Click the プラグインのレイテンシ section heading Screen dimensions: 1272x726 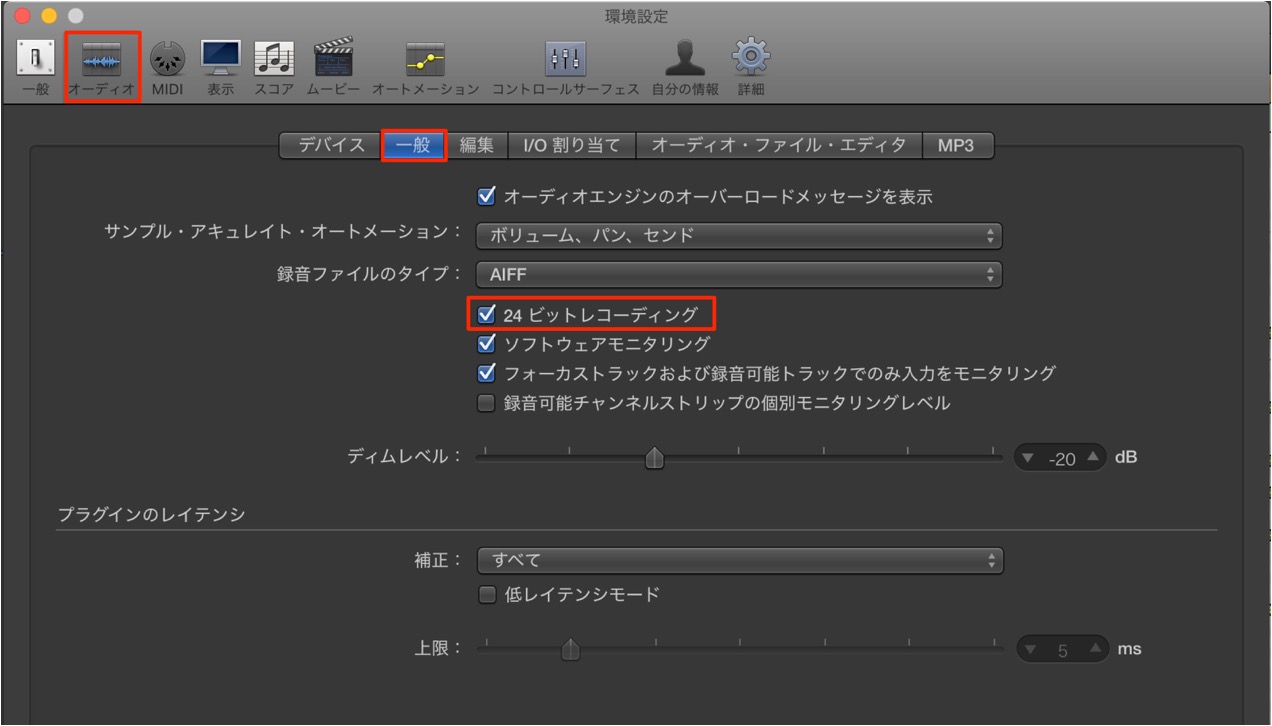(152, 514)
